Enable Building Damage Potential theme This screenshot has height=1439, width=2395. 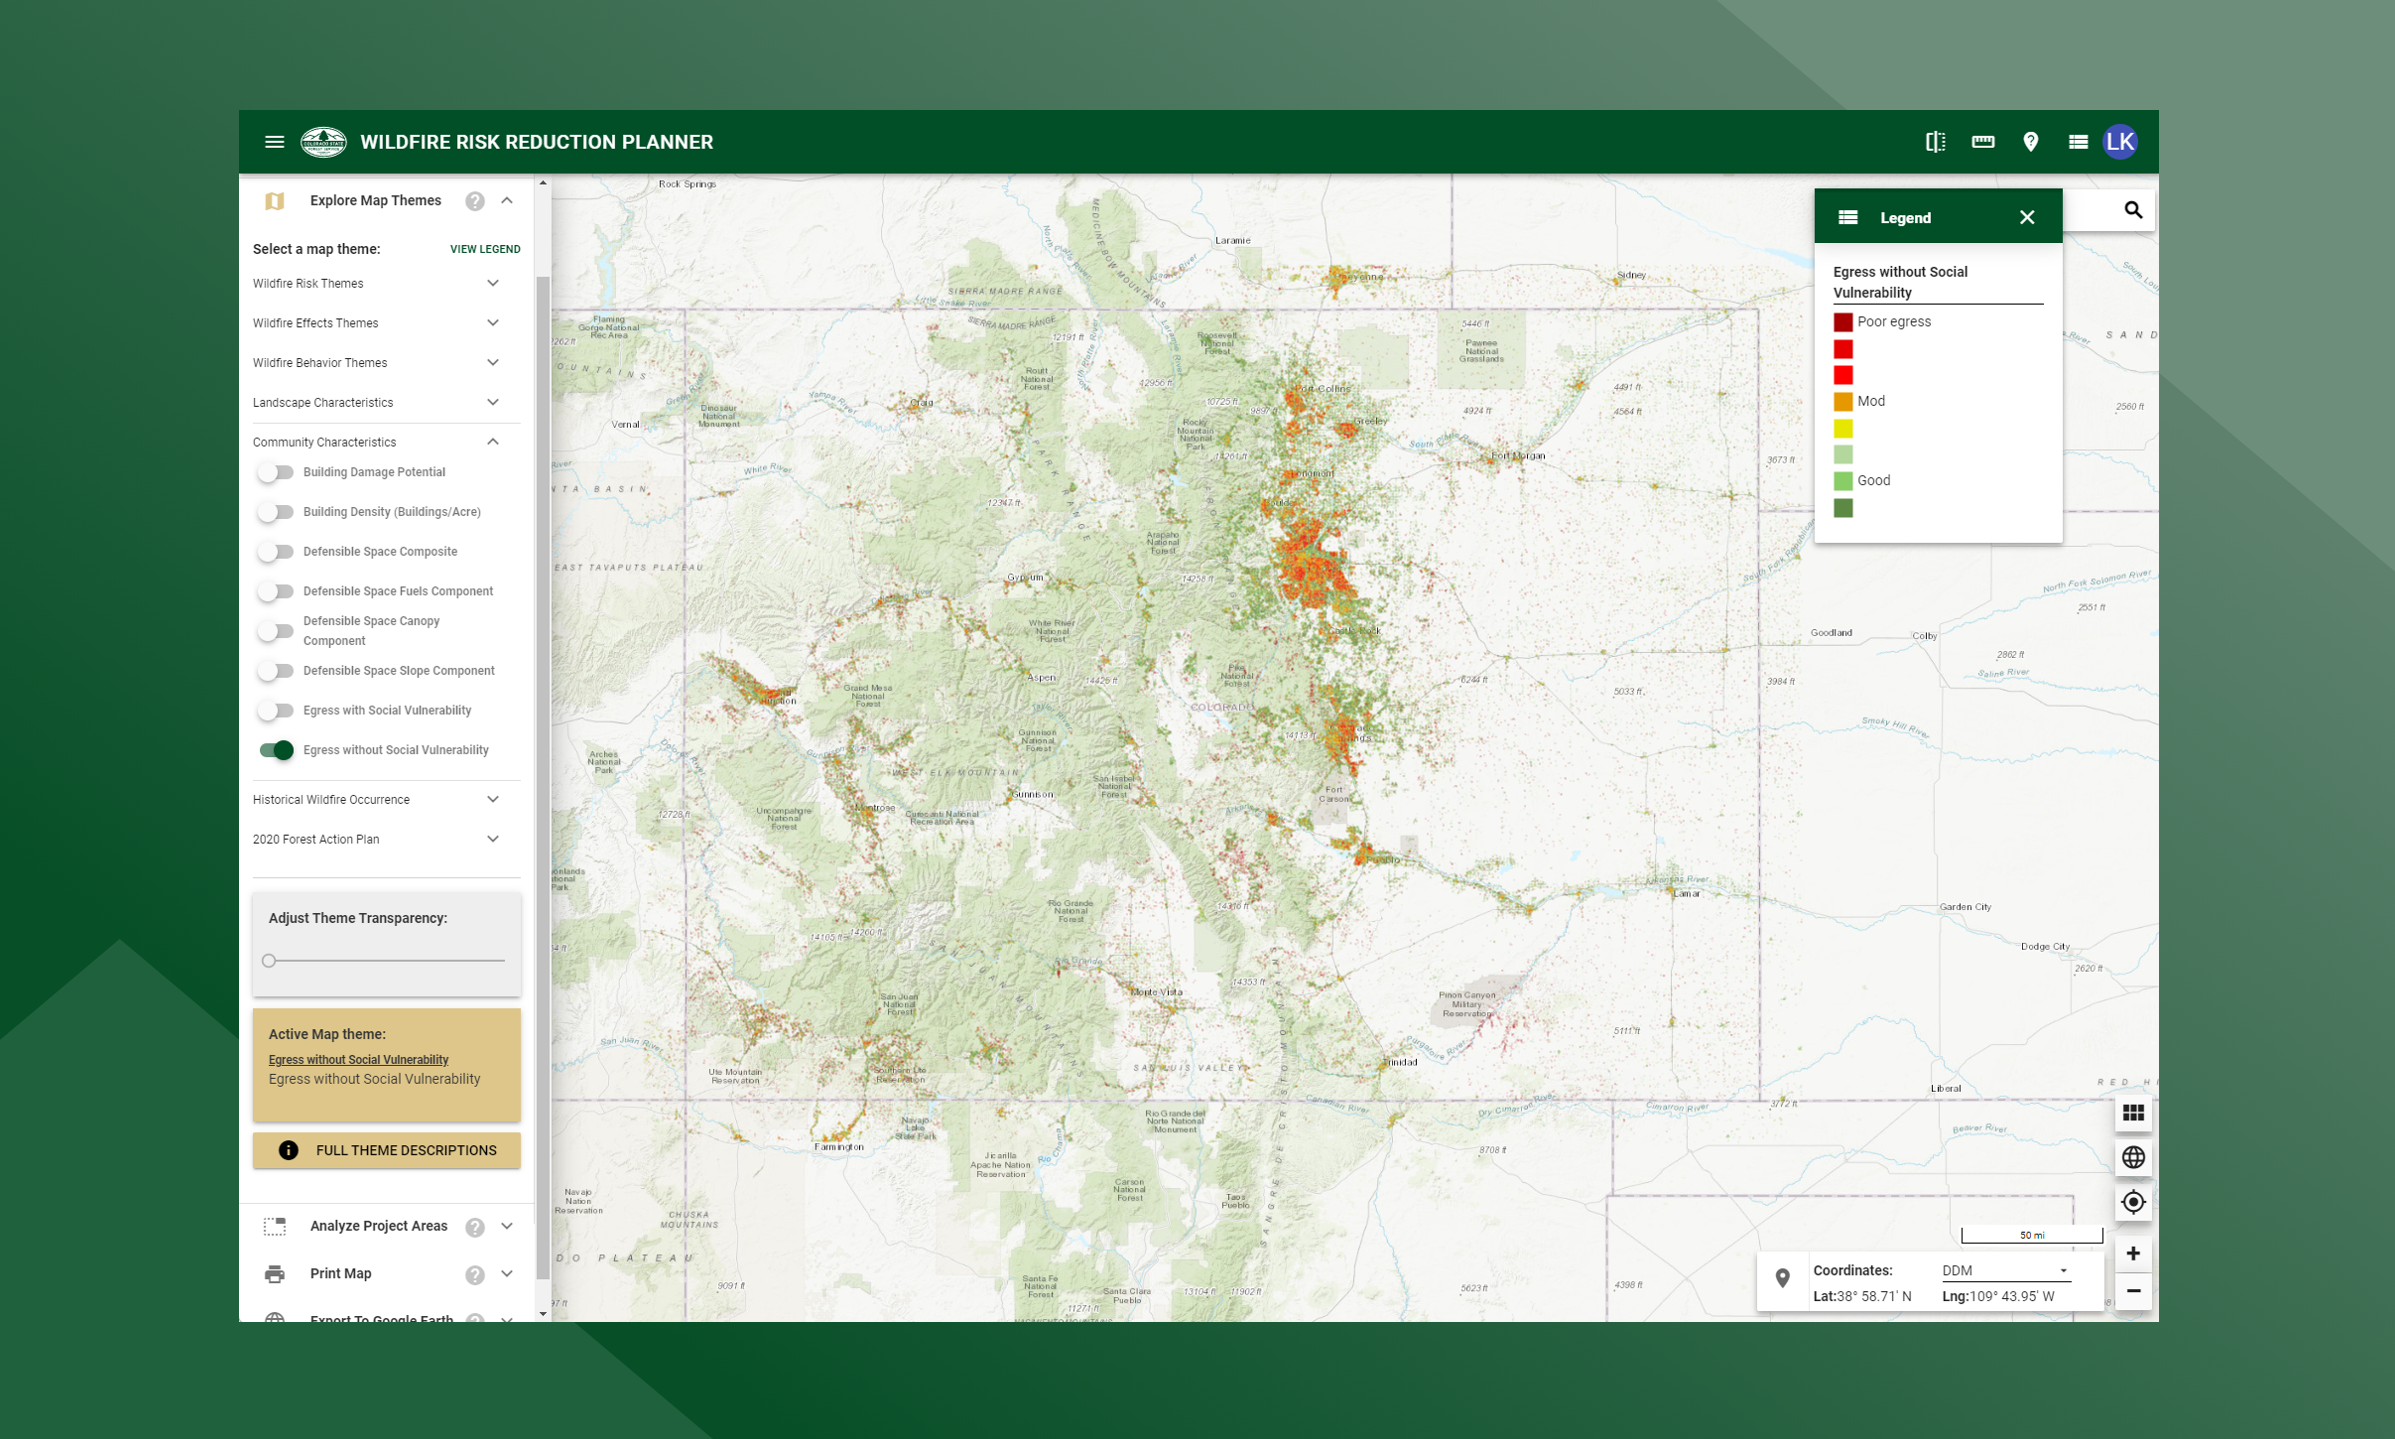click(x=275, y=472)
